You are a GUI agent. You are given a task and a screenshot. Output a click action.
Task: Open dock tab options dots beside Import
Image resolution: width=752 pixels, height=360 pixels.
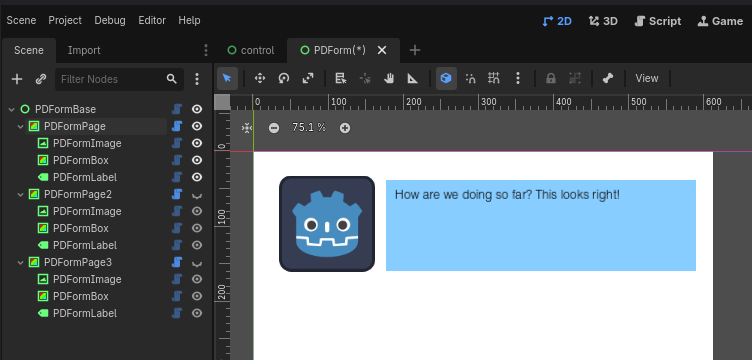point(206,50)
